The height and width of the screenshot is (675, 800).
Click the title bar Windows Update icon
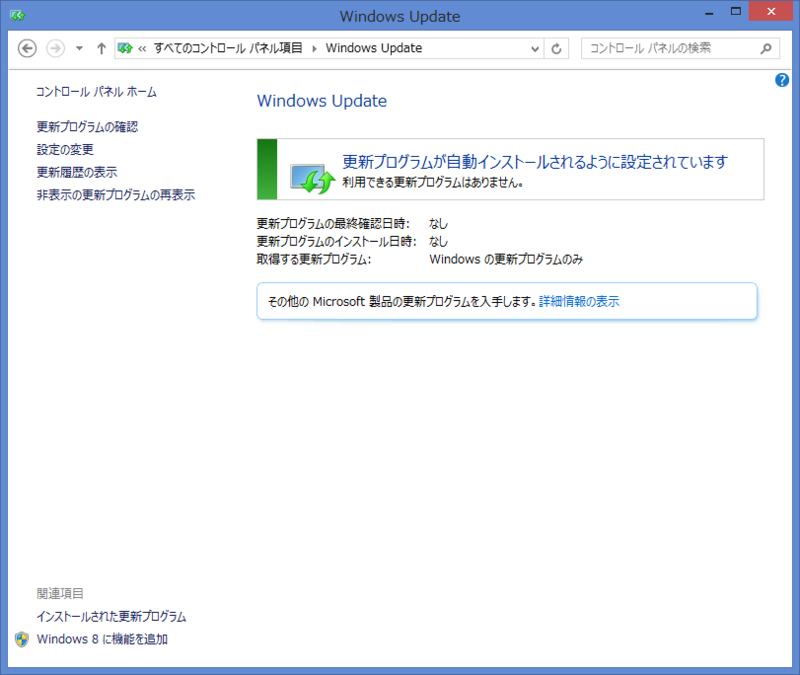tap(17, 16)
